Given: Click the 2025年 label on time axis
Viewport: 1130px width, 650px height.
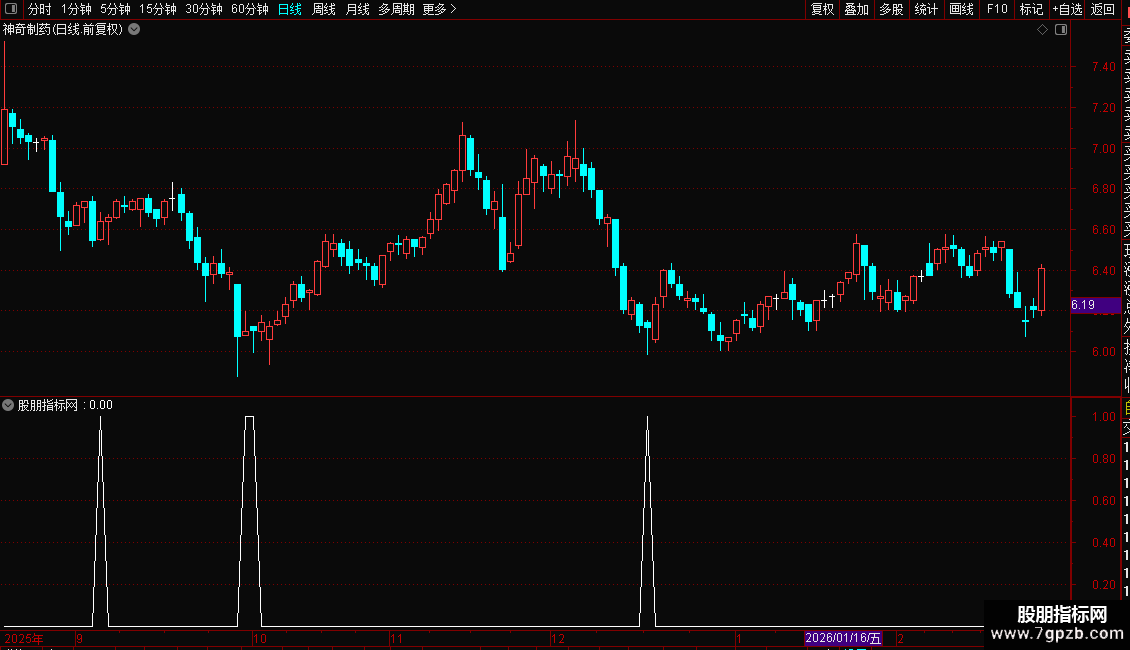Looking at the screenshot, I should 24,638.
